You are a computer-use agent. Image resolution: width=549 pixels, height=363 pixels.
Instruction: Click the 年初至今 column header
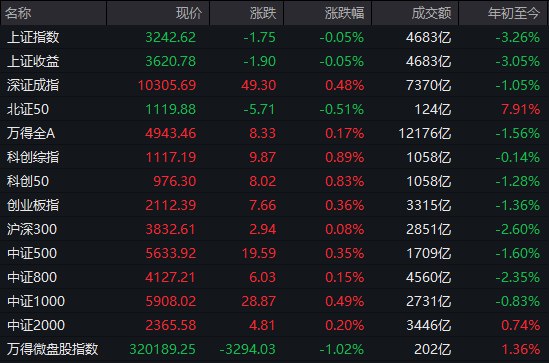pos(503,13)
